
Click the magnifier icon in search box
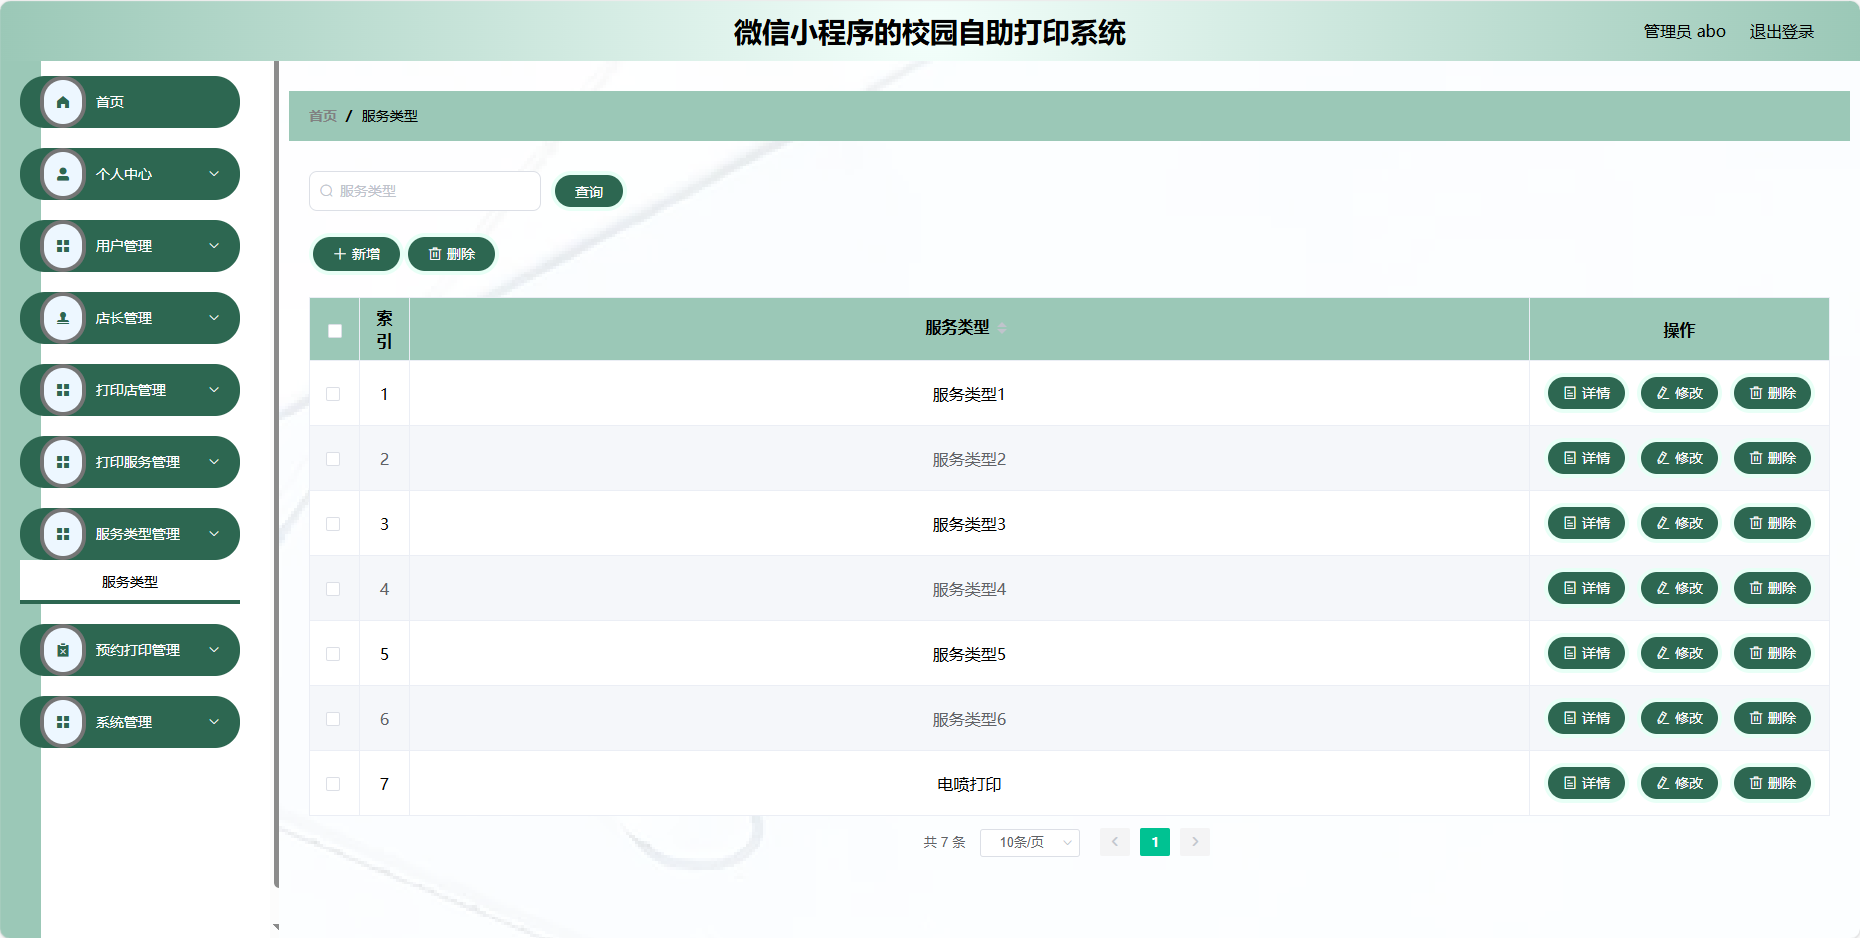(326, 191)
